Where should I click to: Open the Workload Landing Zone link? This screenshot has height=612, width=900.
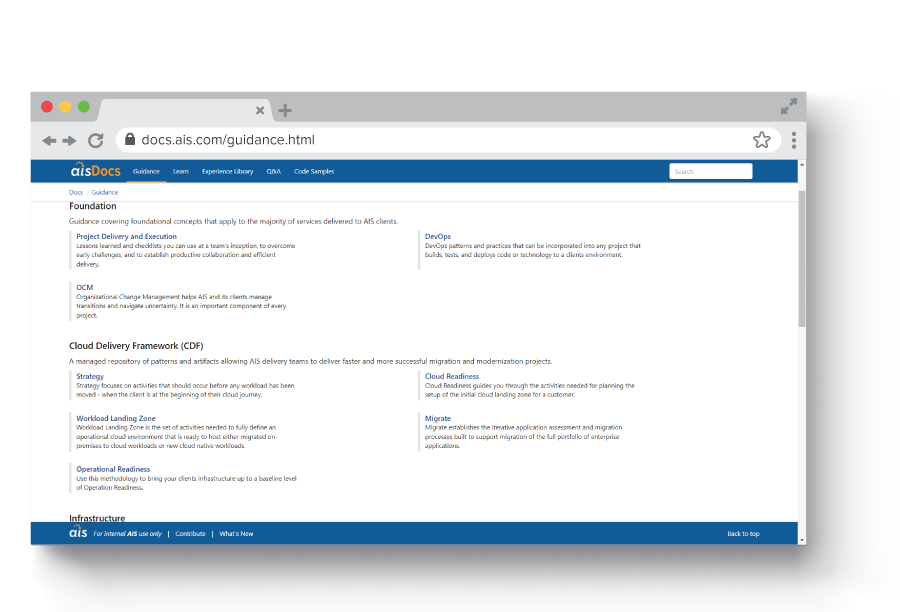116,419
